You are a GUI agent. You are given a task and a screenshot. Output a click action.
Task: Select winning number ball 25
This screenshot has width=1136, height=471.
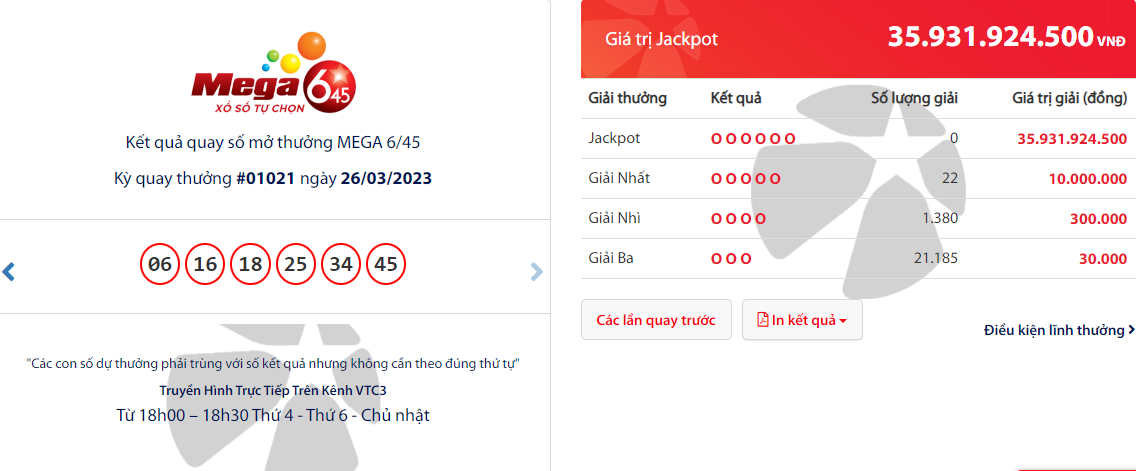pyautogui.click(x=296, y=264)
